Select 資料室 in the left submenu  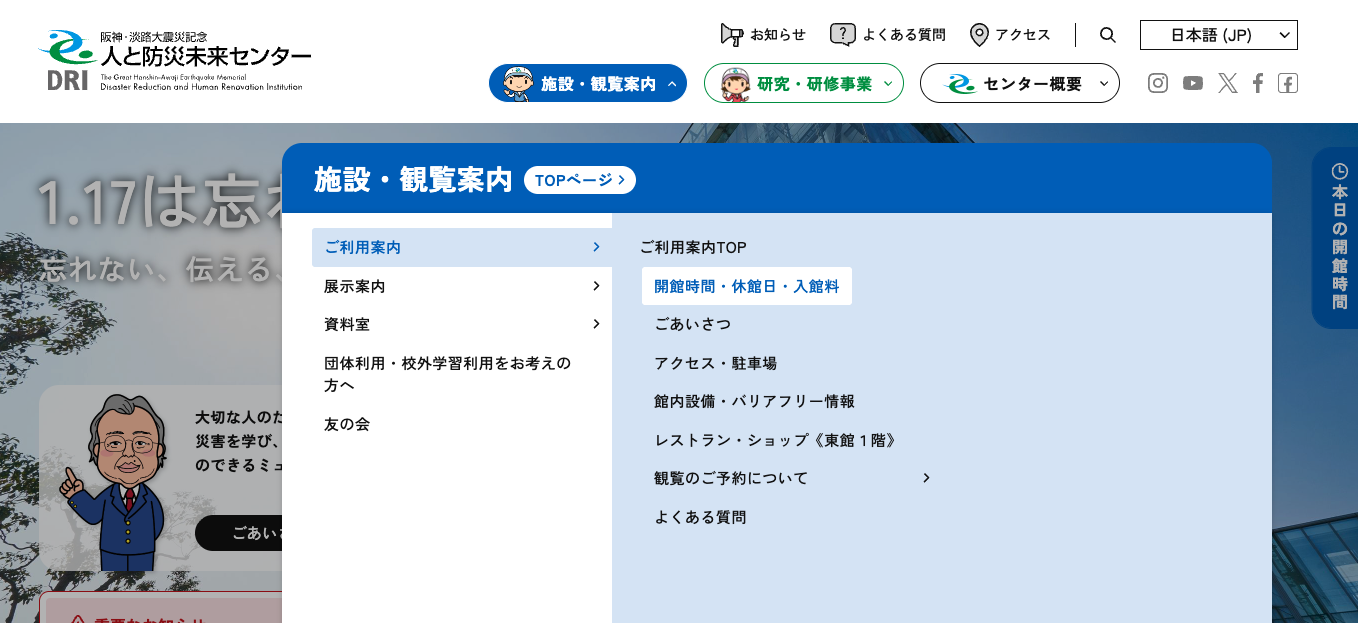tap(461, 324)
